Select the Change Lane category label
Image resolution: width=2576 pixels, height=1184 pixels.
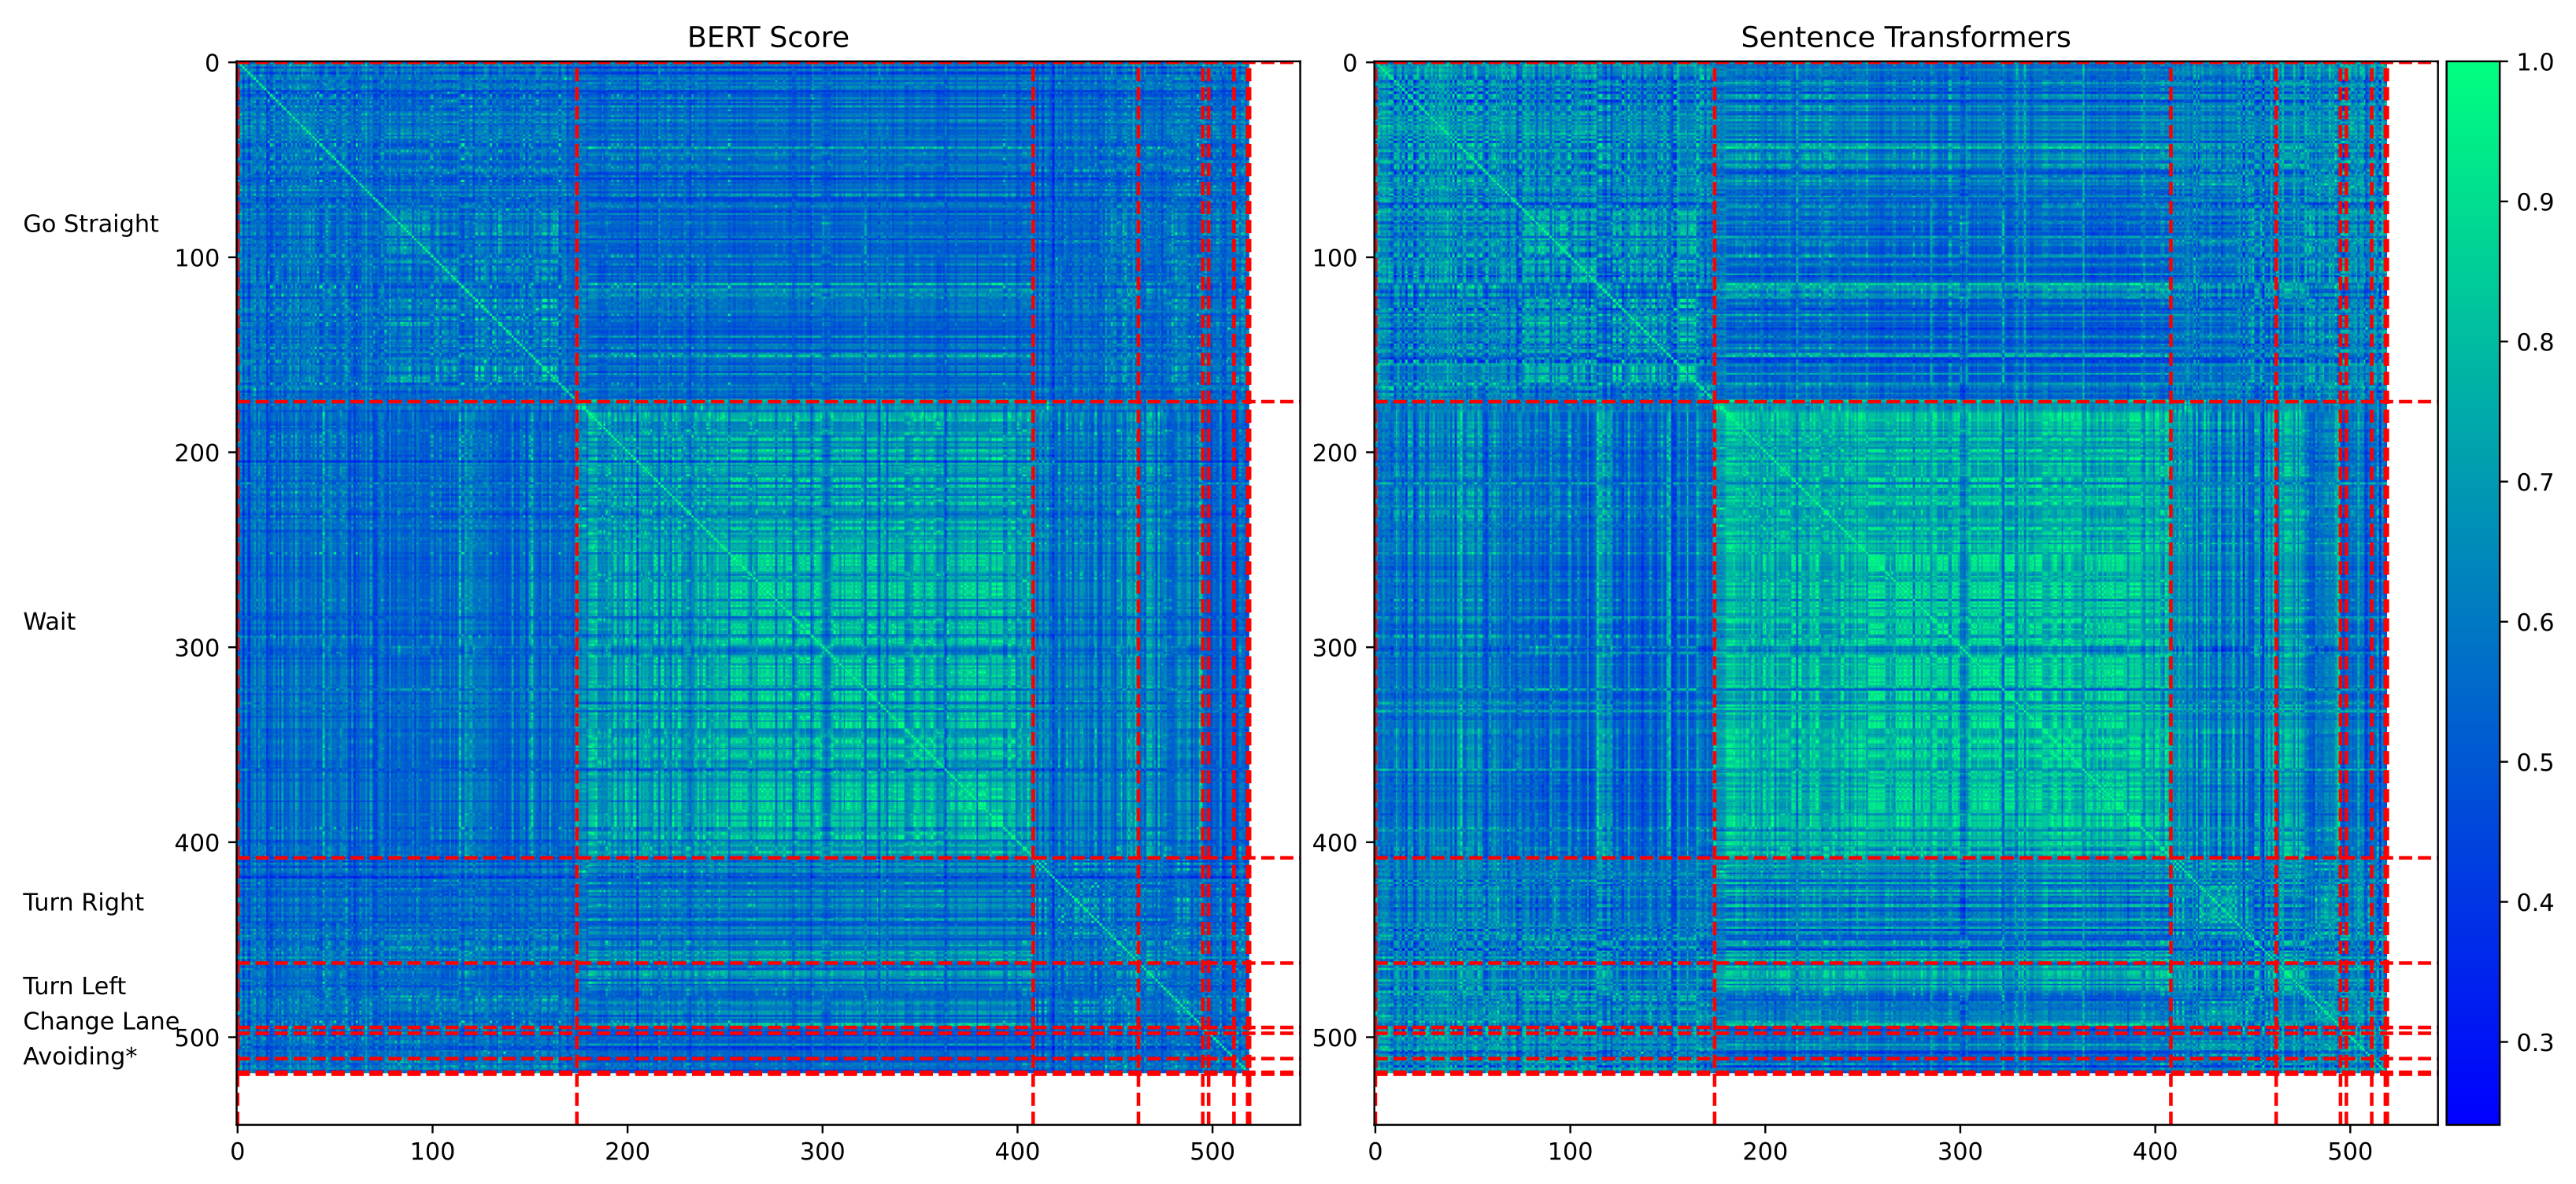coord(100,1022)
